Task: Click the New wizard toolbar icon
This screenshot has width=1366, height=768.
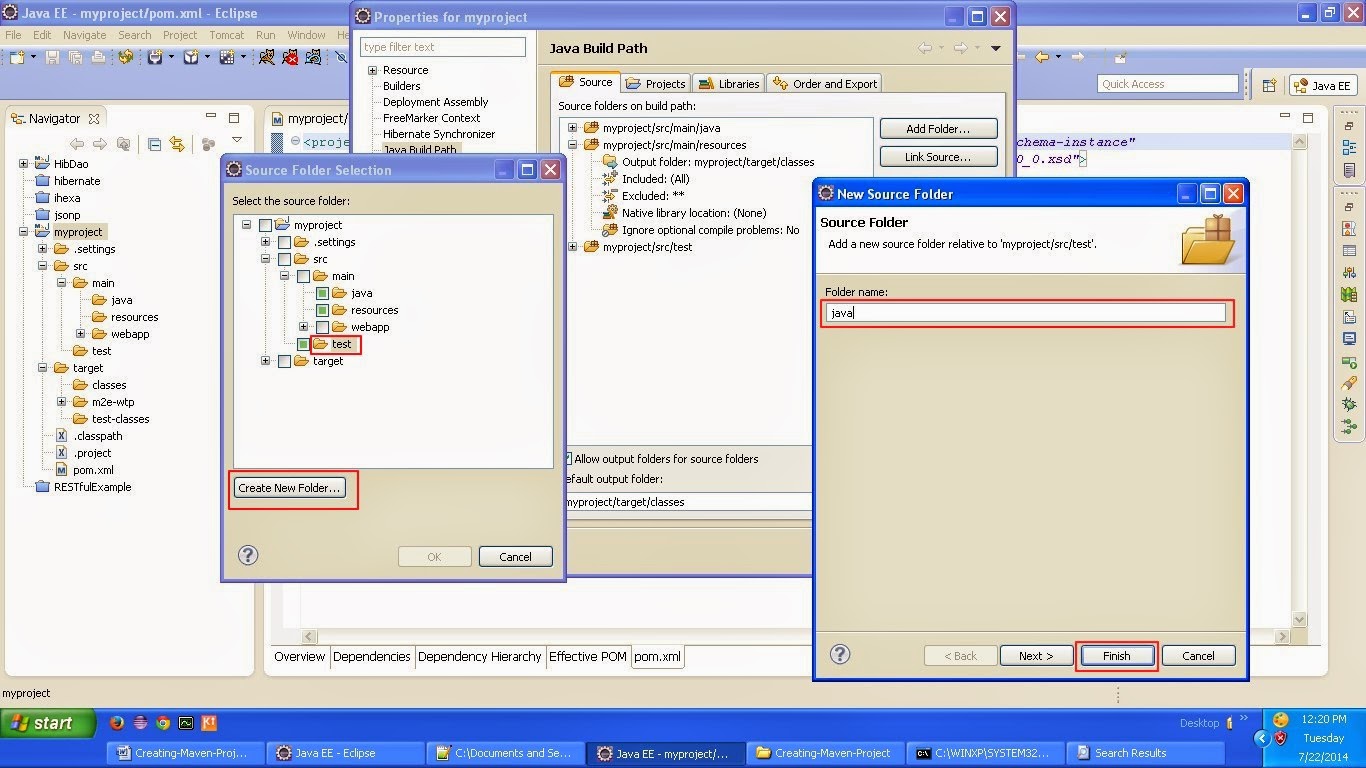Action: coord(18,57)
